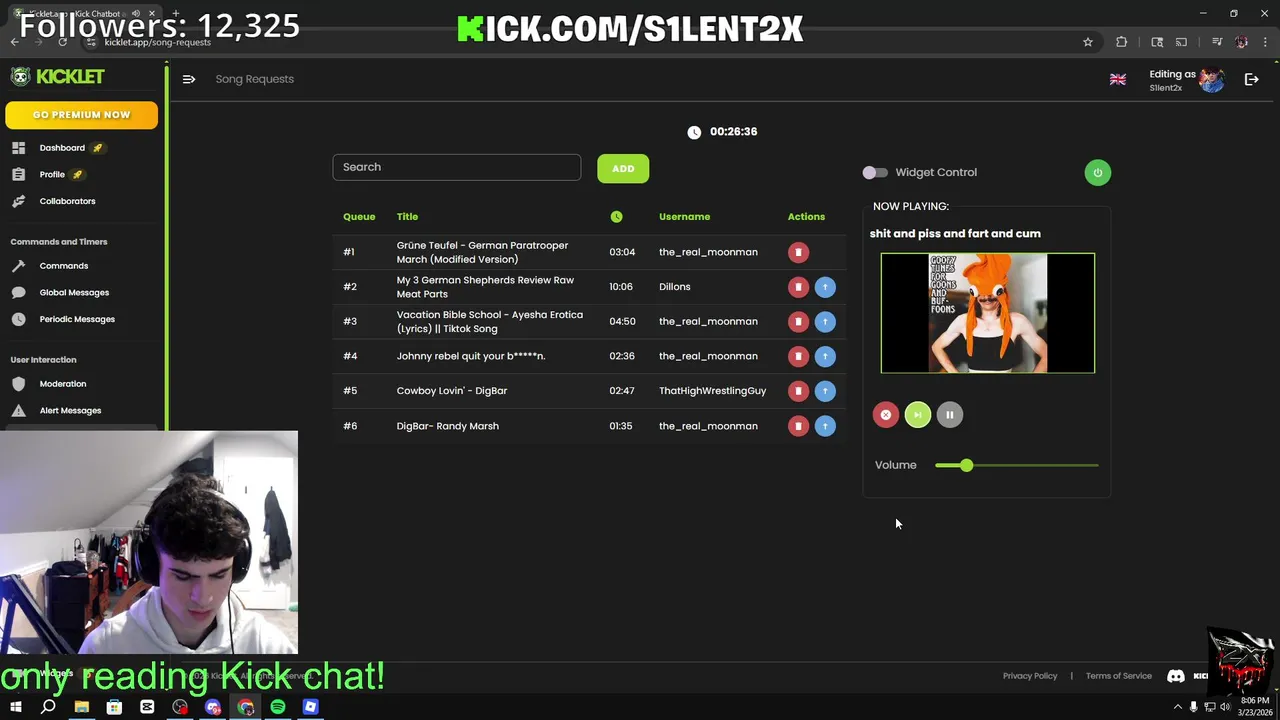Click the 00:26:36 total queue time

click(733, 132)
